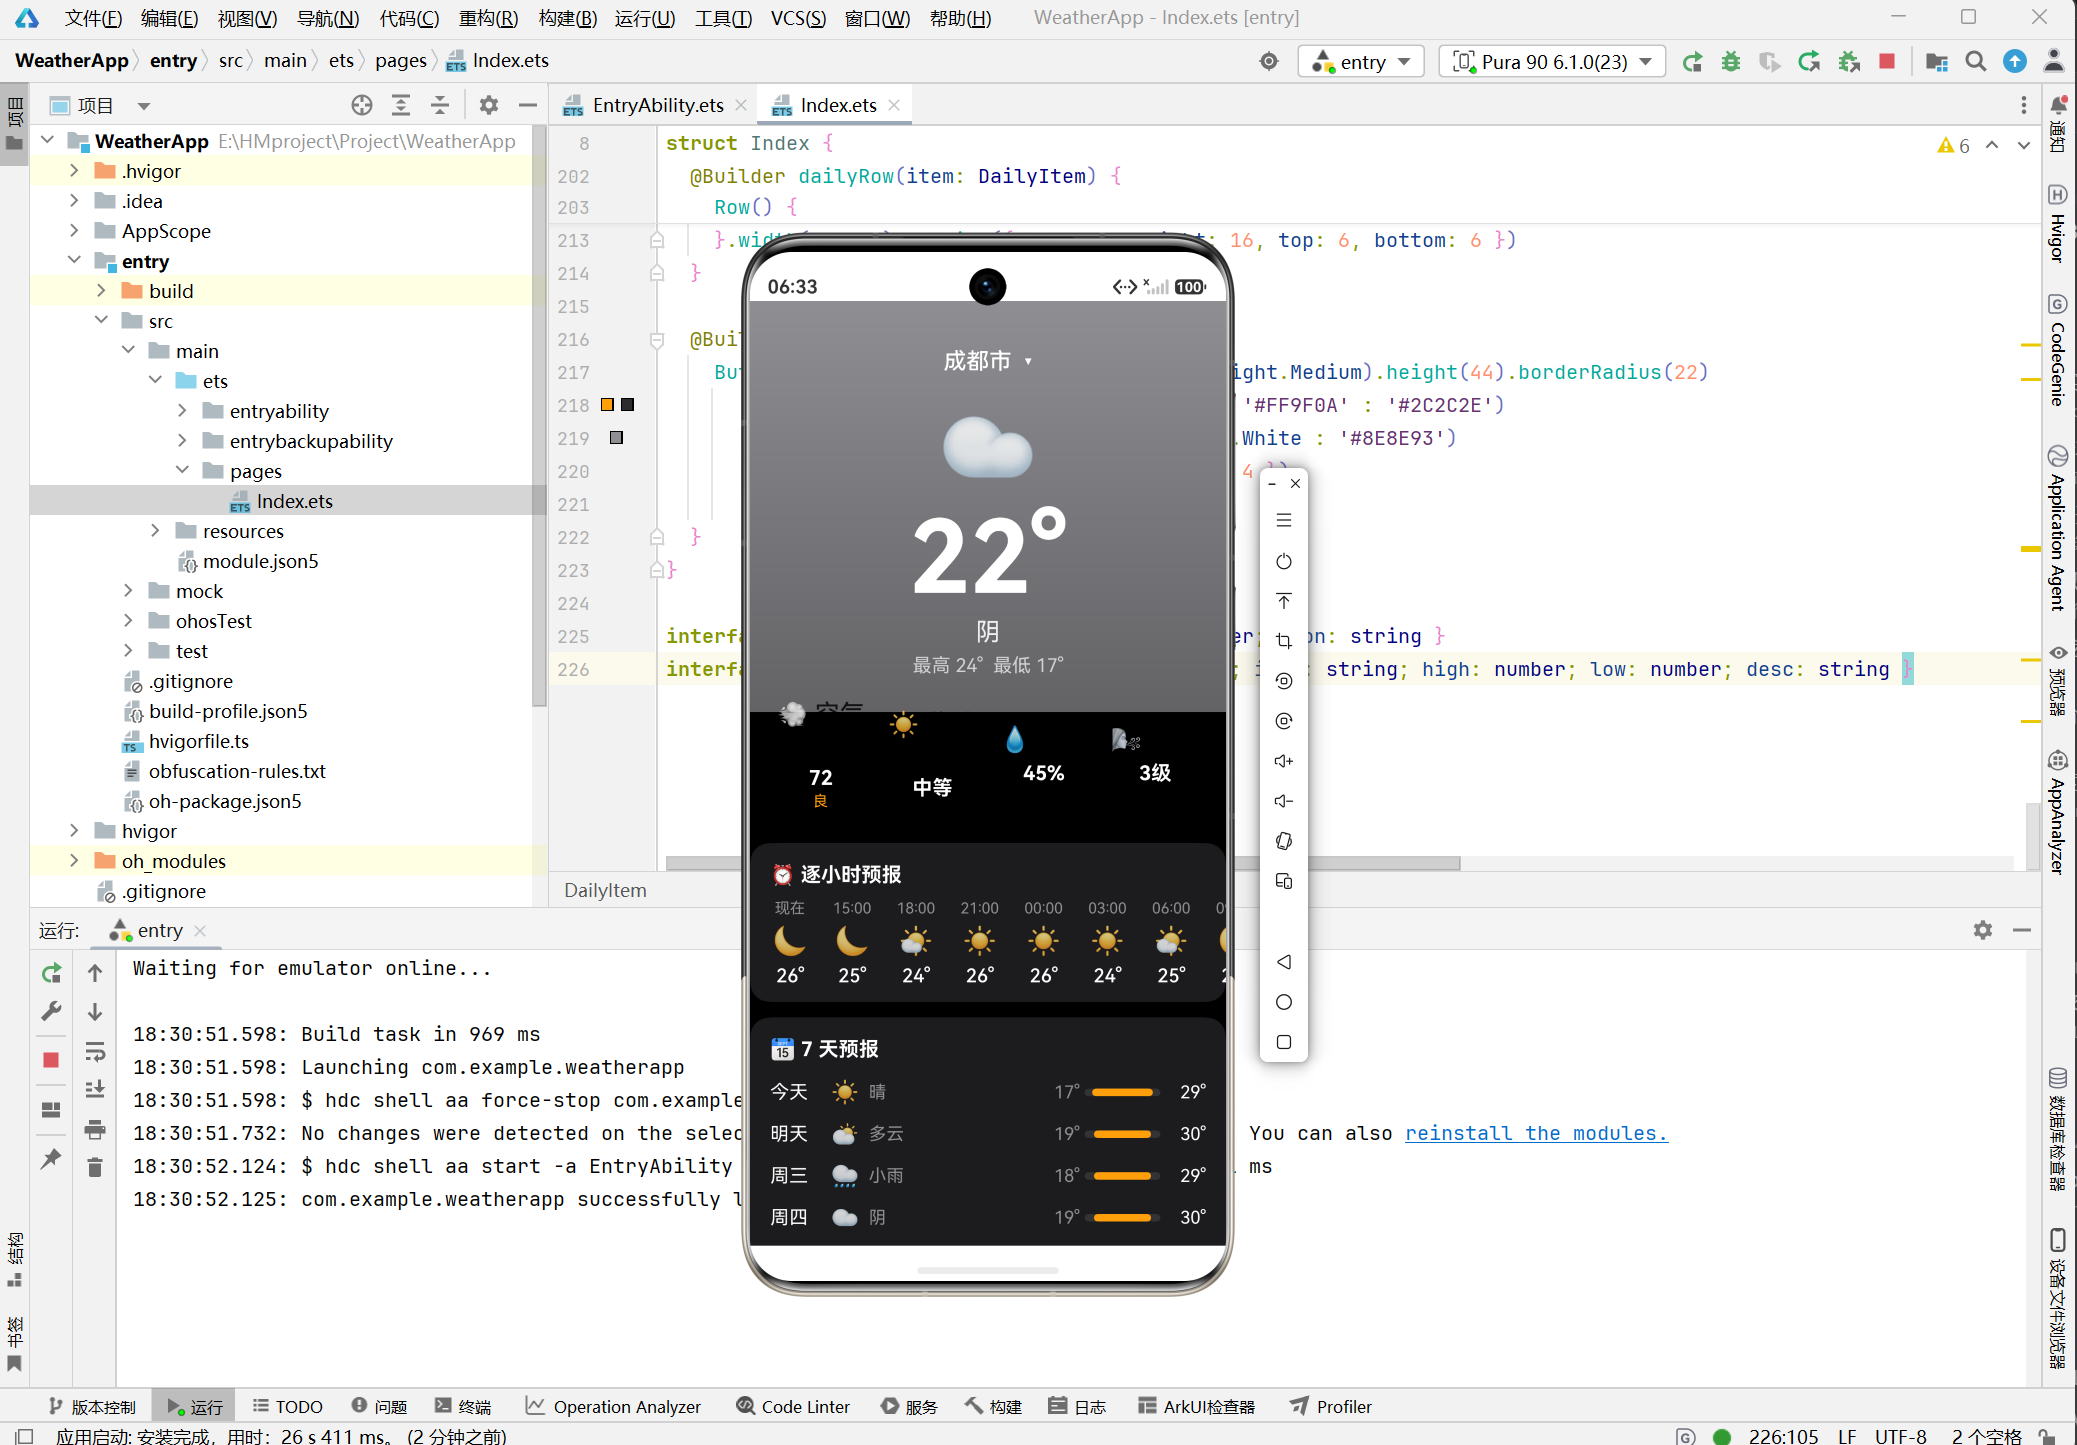Open the Search Everywhere magnifier
The height and width of the screenshot is (1445, 2077).
click(1975, 61)
